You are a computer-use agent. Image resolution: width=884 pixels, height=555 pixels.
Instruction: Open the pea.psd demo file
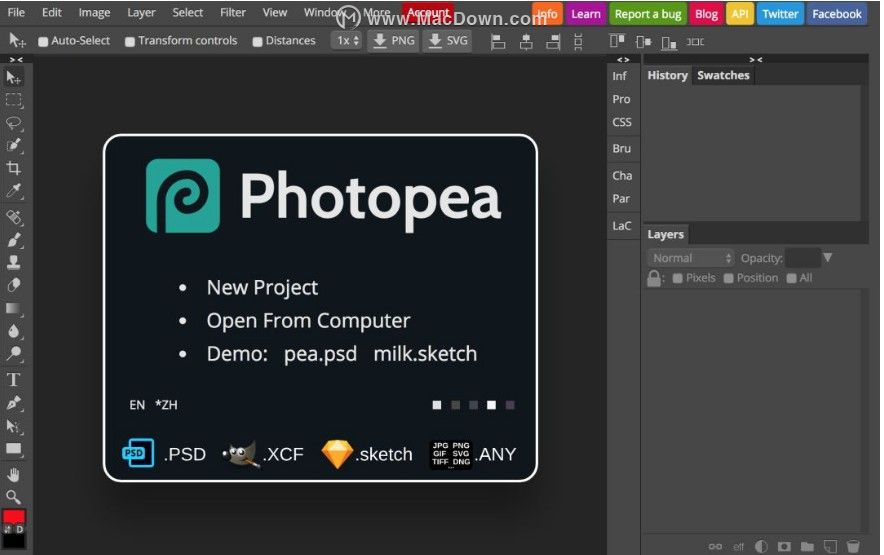coord(320,354)
